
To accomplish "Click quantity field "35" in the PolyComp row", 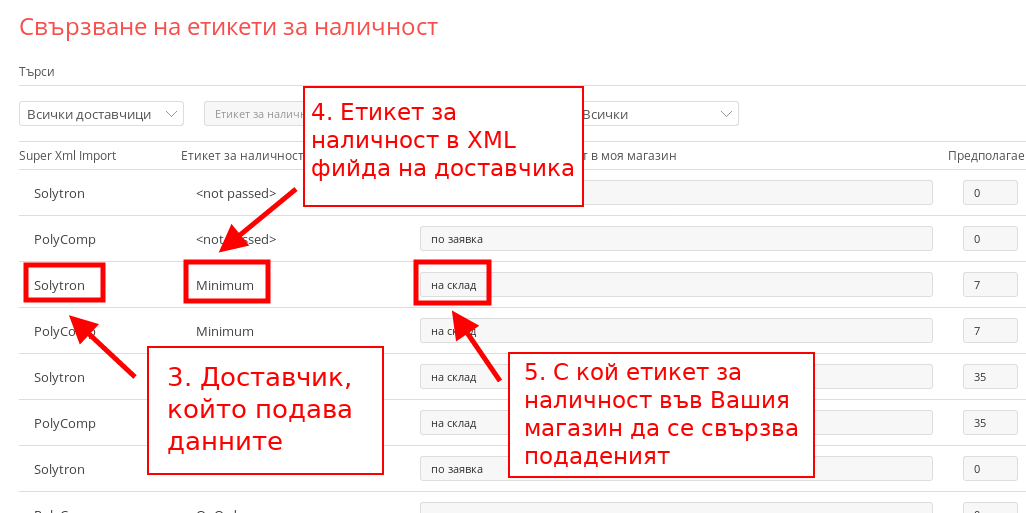I will (x=989, y=423).
